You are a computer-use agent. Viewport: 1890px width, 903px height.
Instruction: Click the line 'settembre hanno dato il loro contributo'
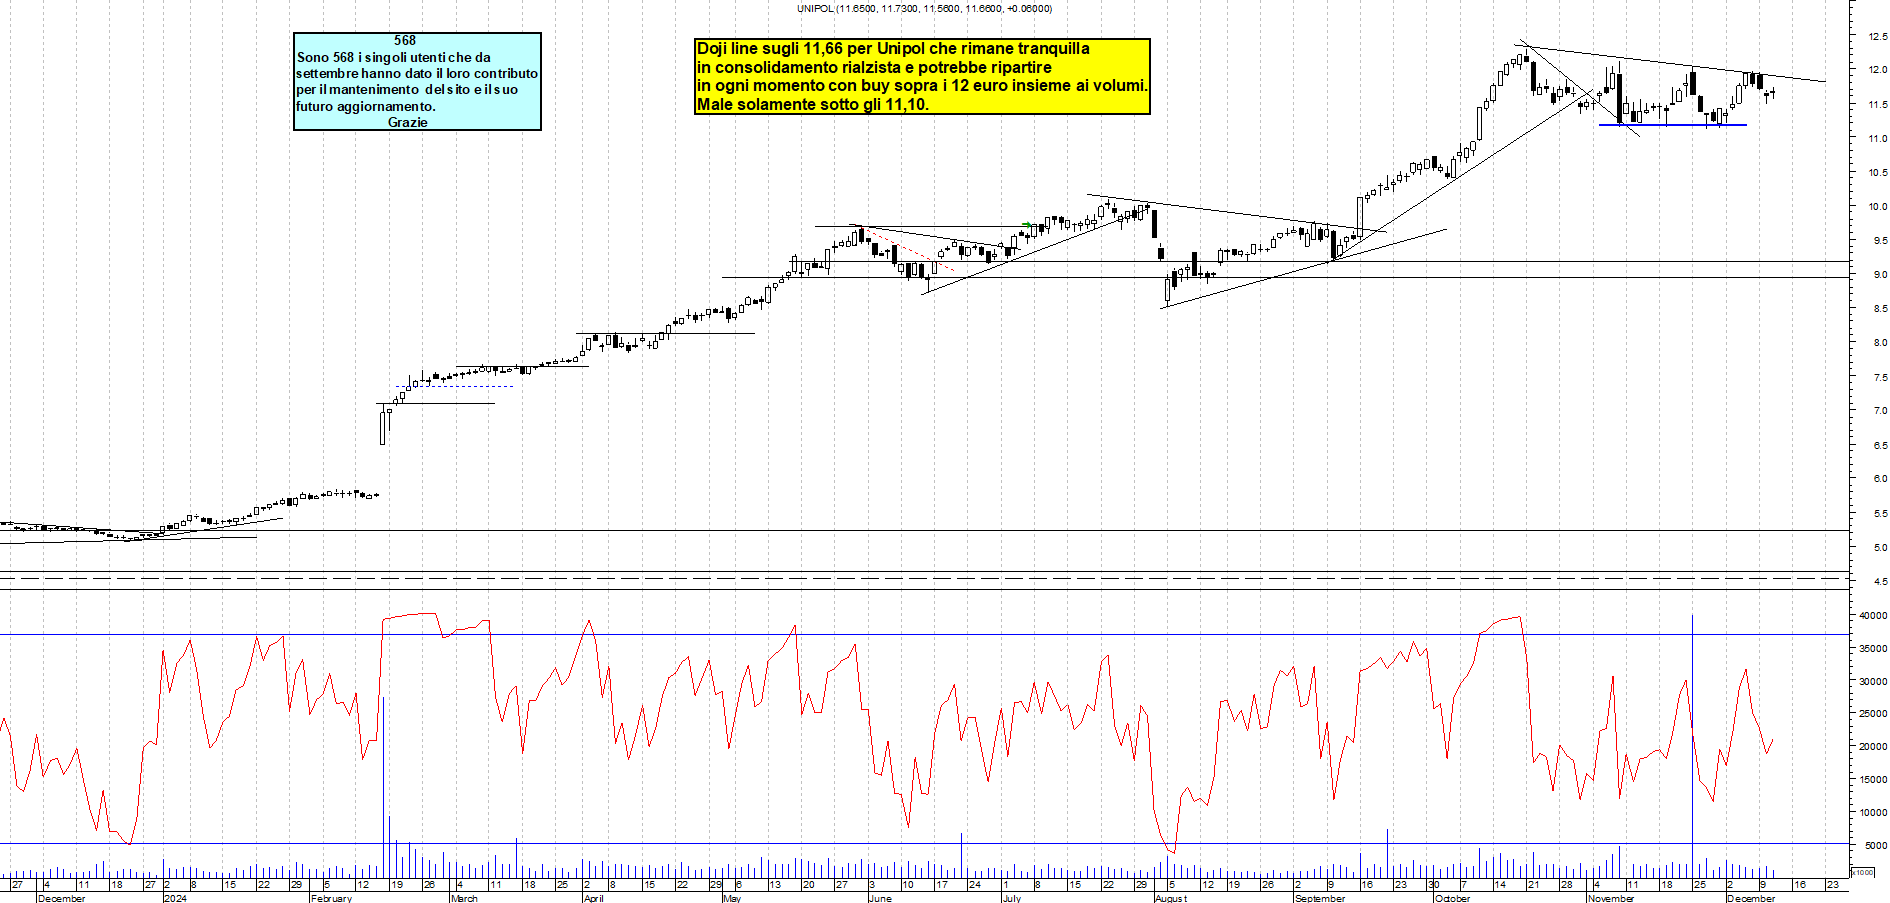(x=417, y=73)
